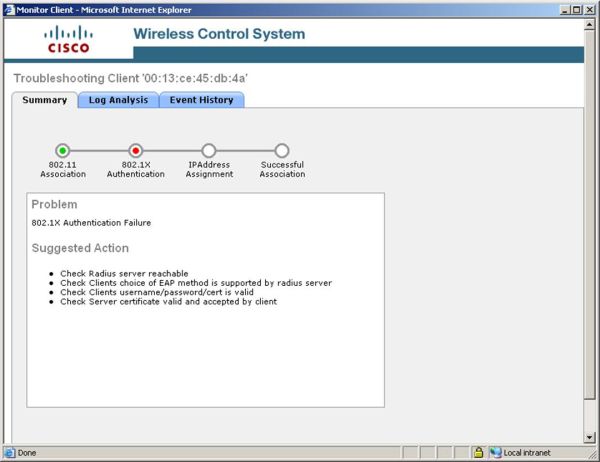Click the 'Successful Association' step label

pyautogui.click(x=282, y=170)
